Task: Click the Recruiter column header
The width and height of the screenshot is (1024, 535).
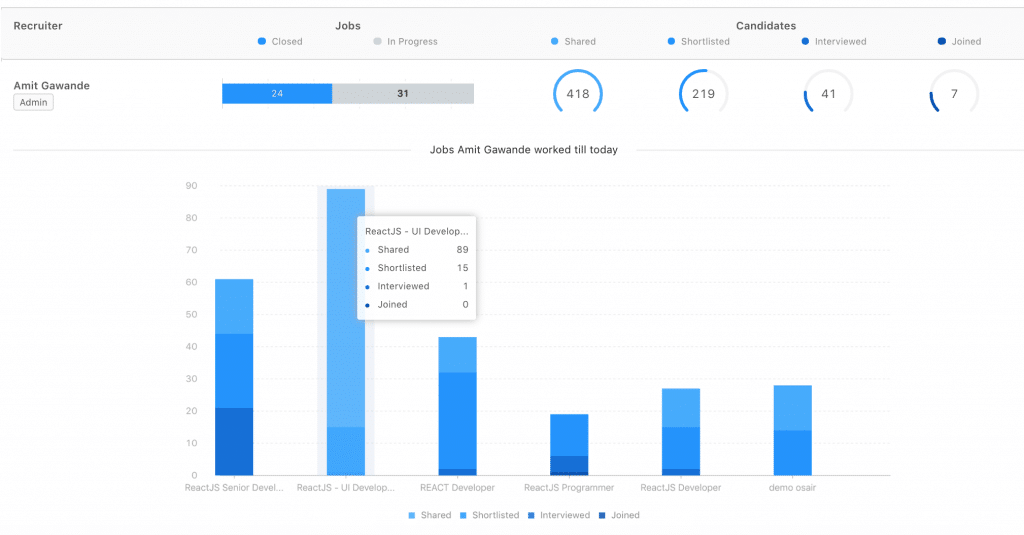Action: (x=38, y=25)
